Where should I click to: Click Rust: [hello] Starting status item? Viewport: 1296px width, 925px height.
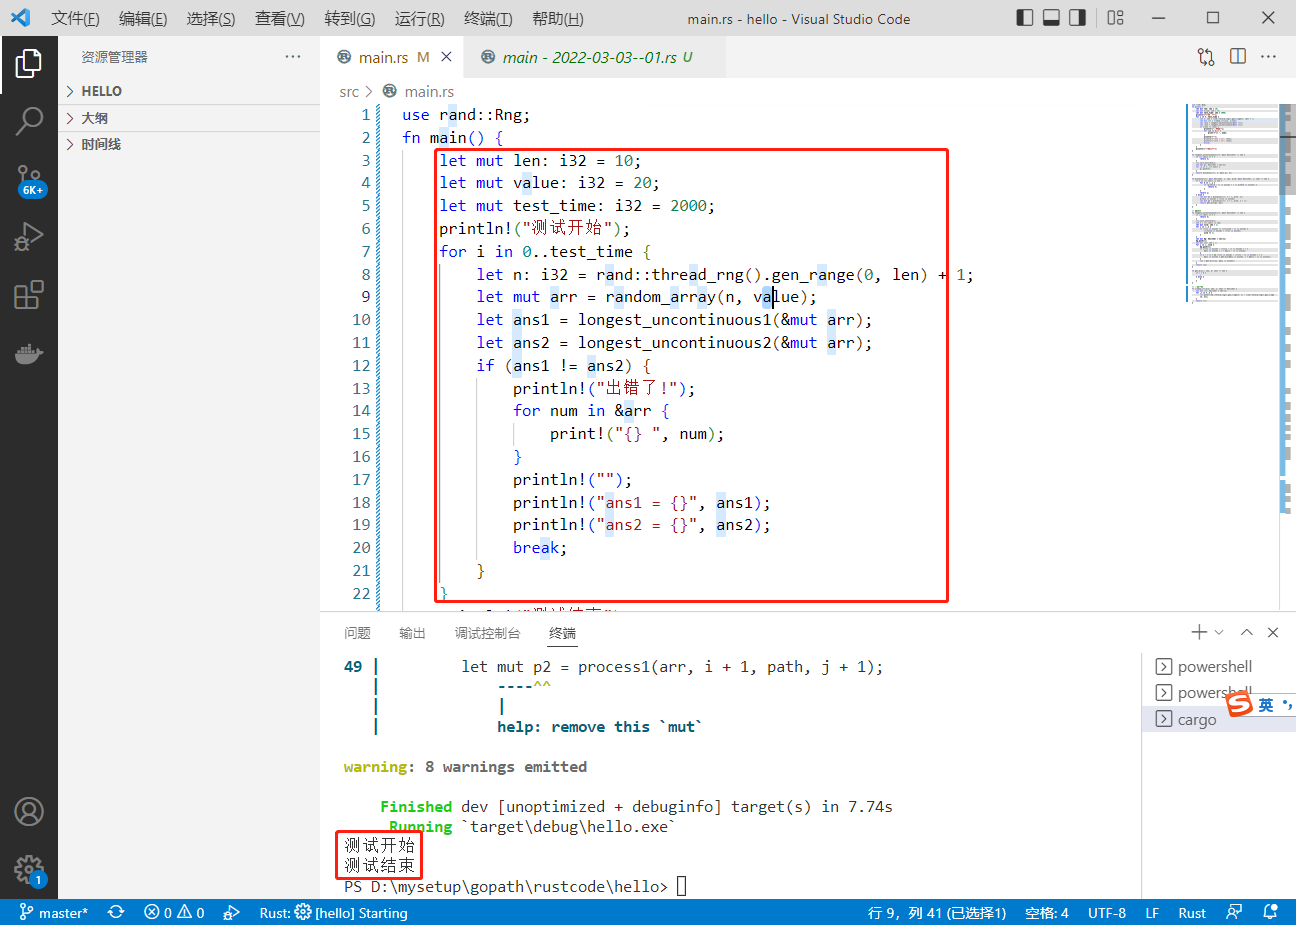[333, 913]
